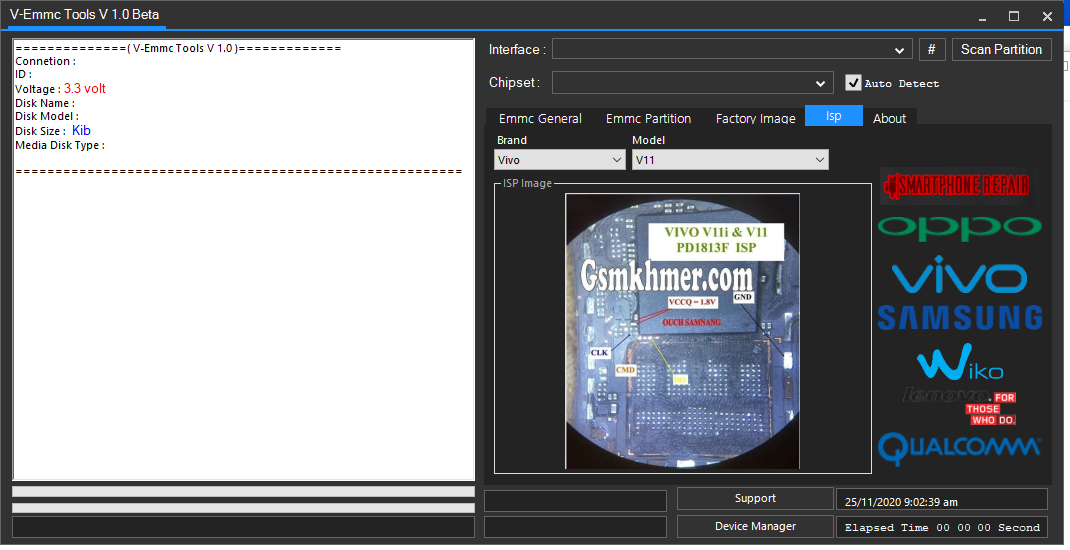Switch to the Emmc General tab
Image resolution: width=1070 pixels, height=550 pixels.
540,118
